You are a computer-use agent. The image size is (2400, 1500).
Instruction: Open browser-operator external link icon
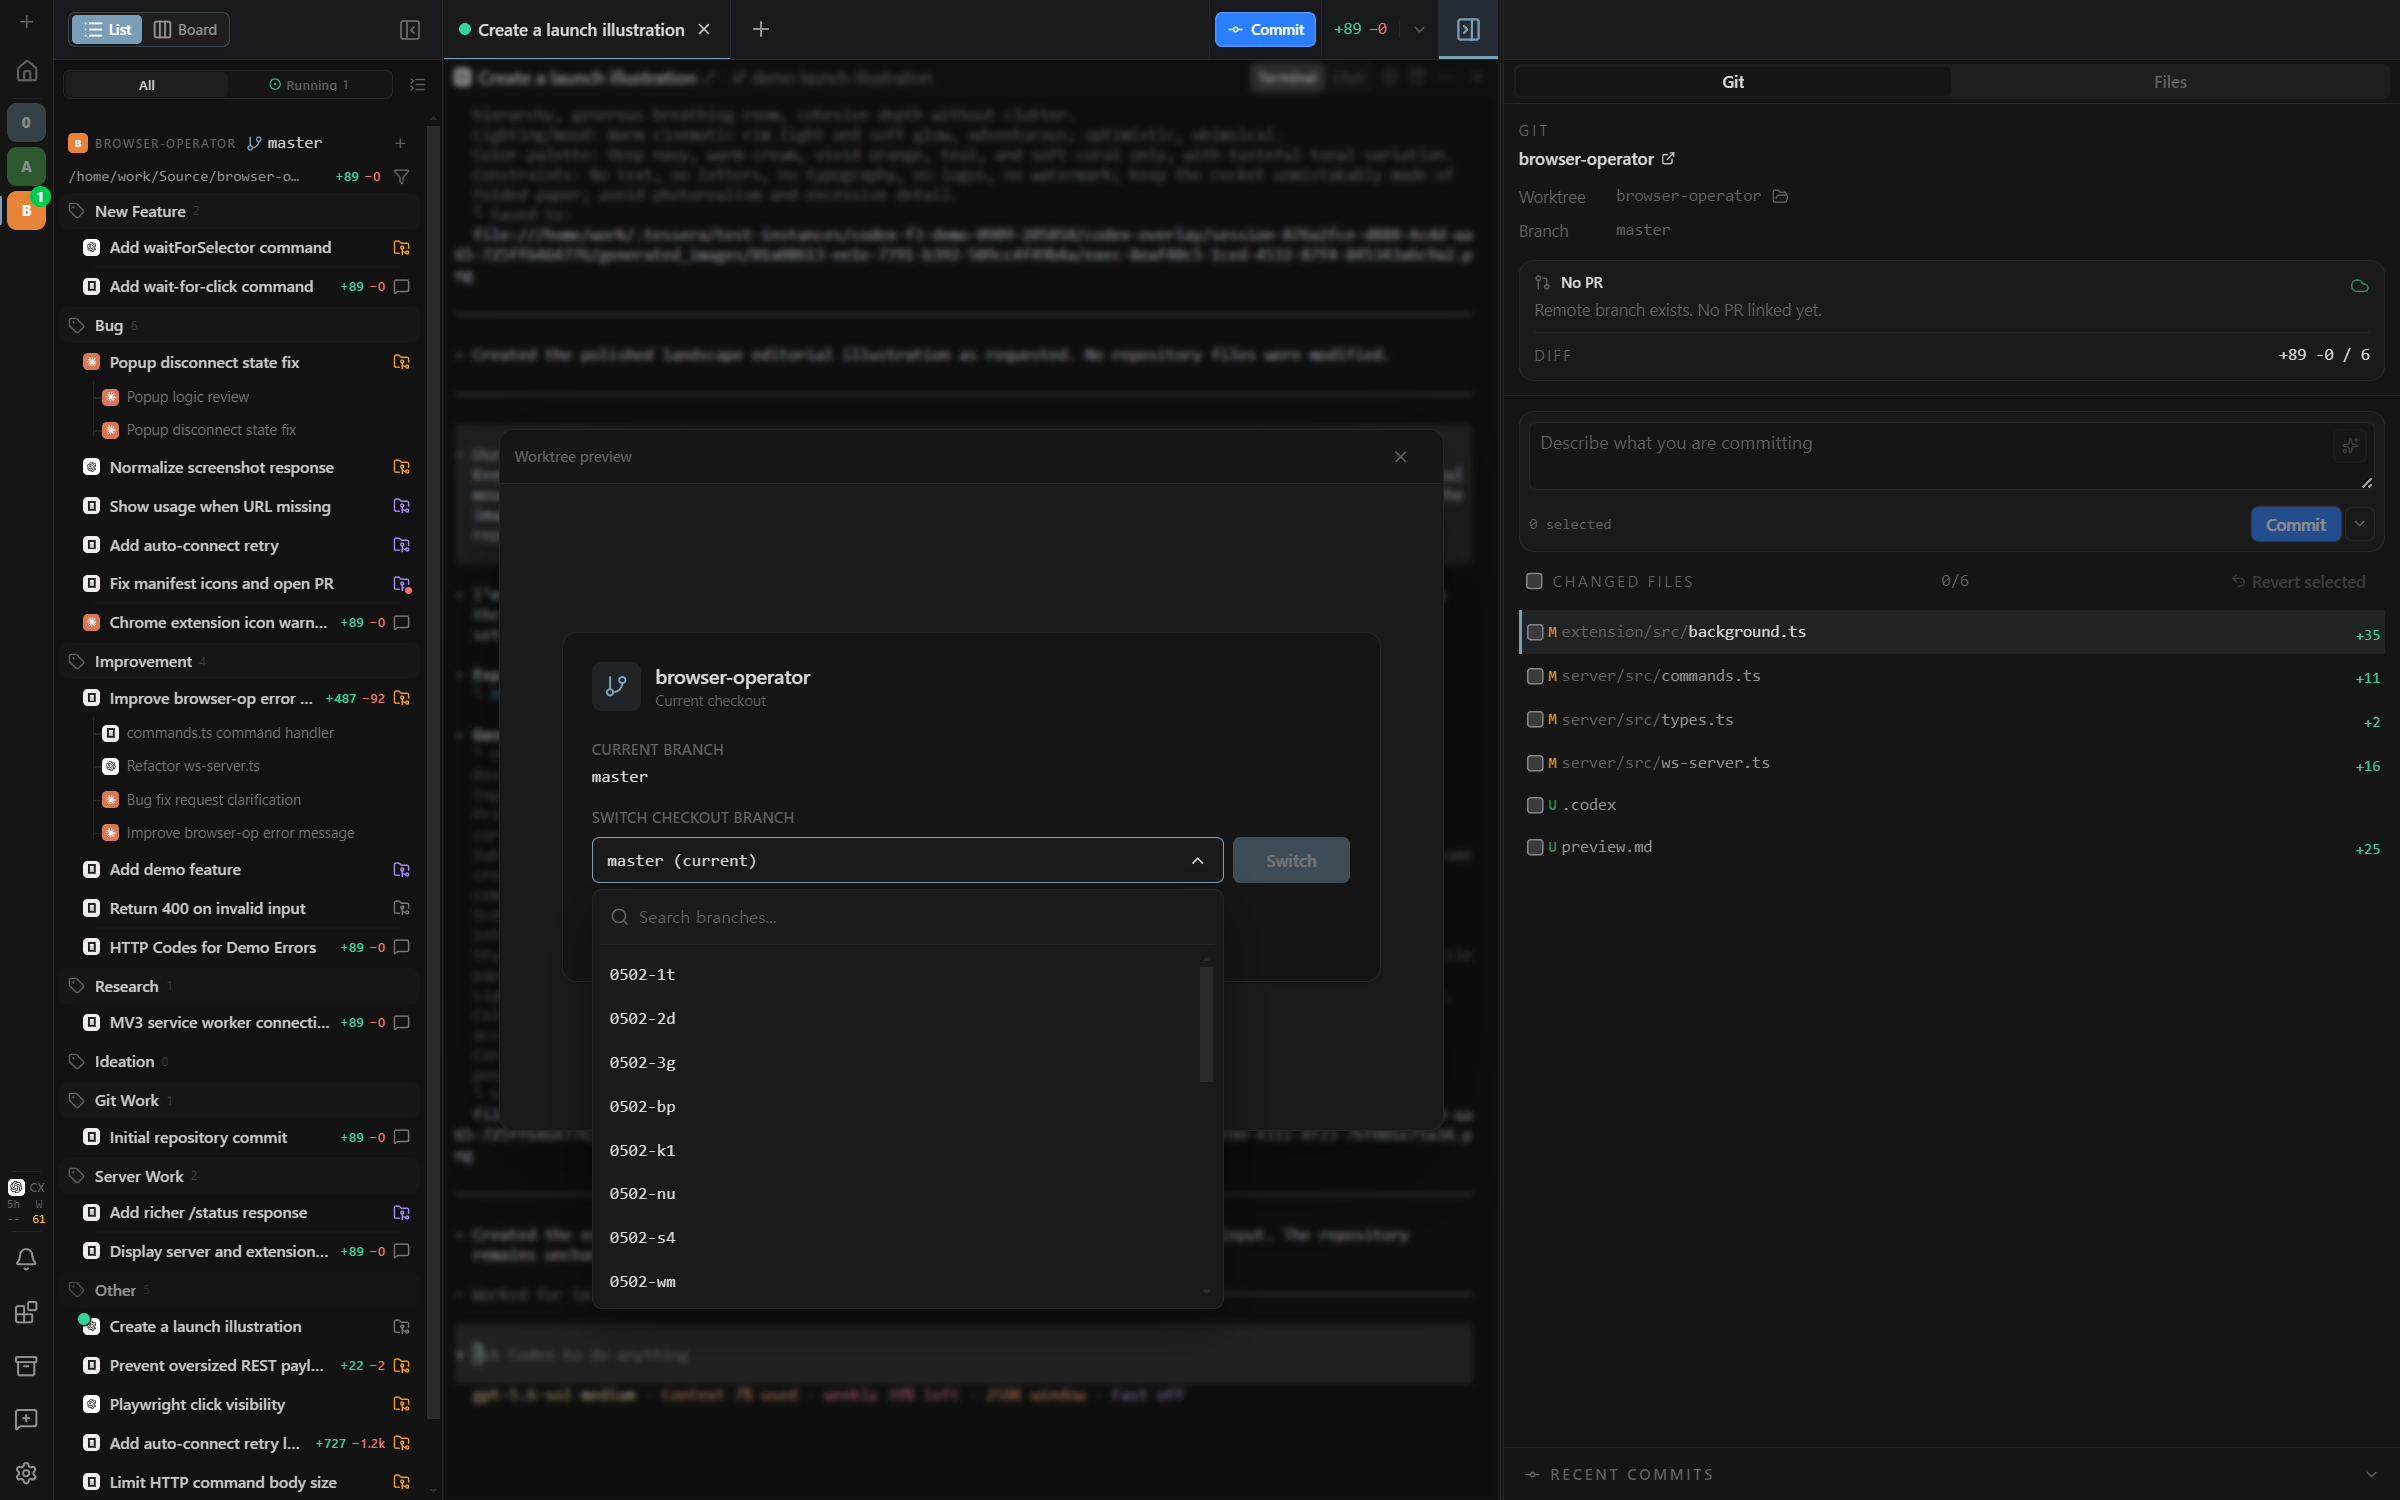pyautogui.click(x=1668, y=158)
